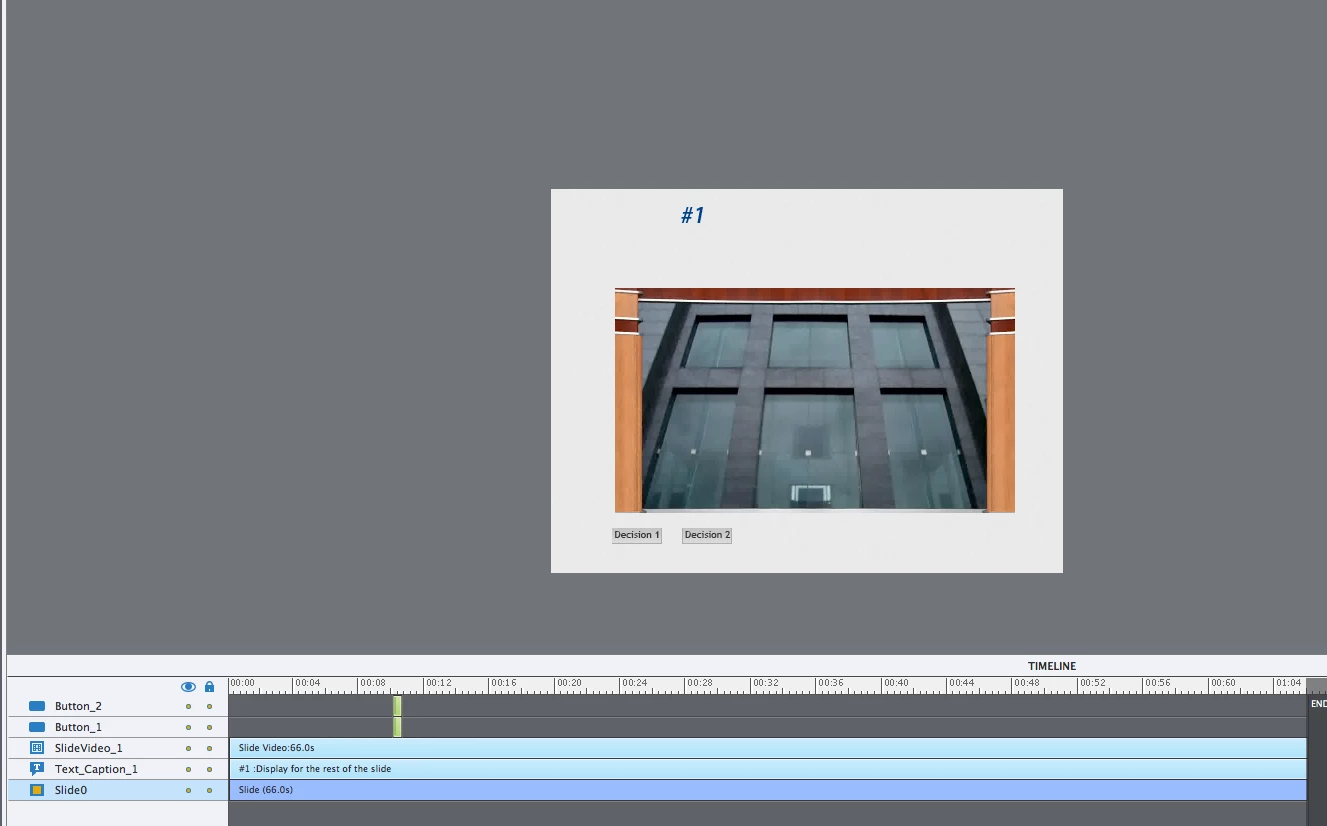Select the Button_2 layer icon
This screenshot has height=826, width=1327.
tap(37, 706)
